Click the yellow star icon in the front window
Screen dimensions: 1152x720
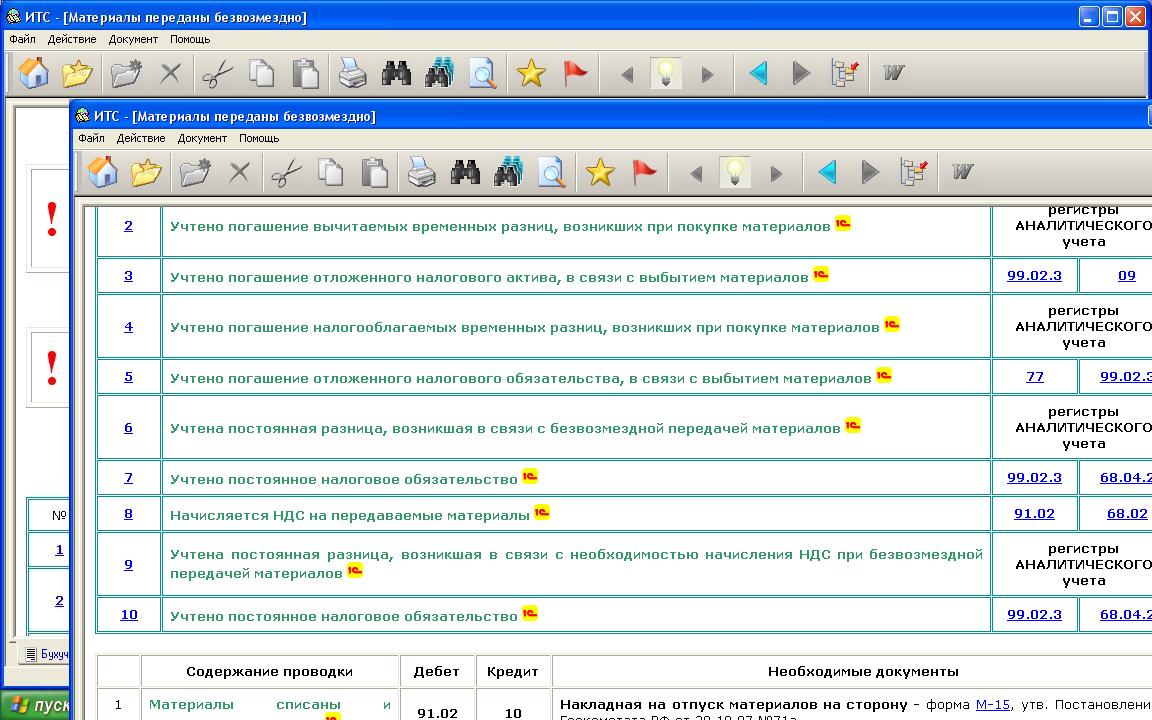(599, 172)
